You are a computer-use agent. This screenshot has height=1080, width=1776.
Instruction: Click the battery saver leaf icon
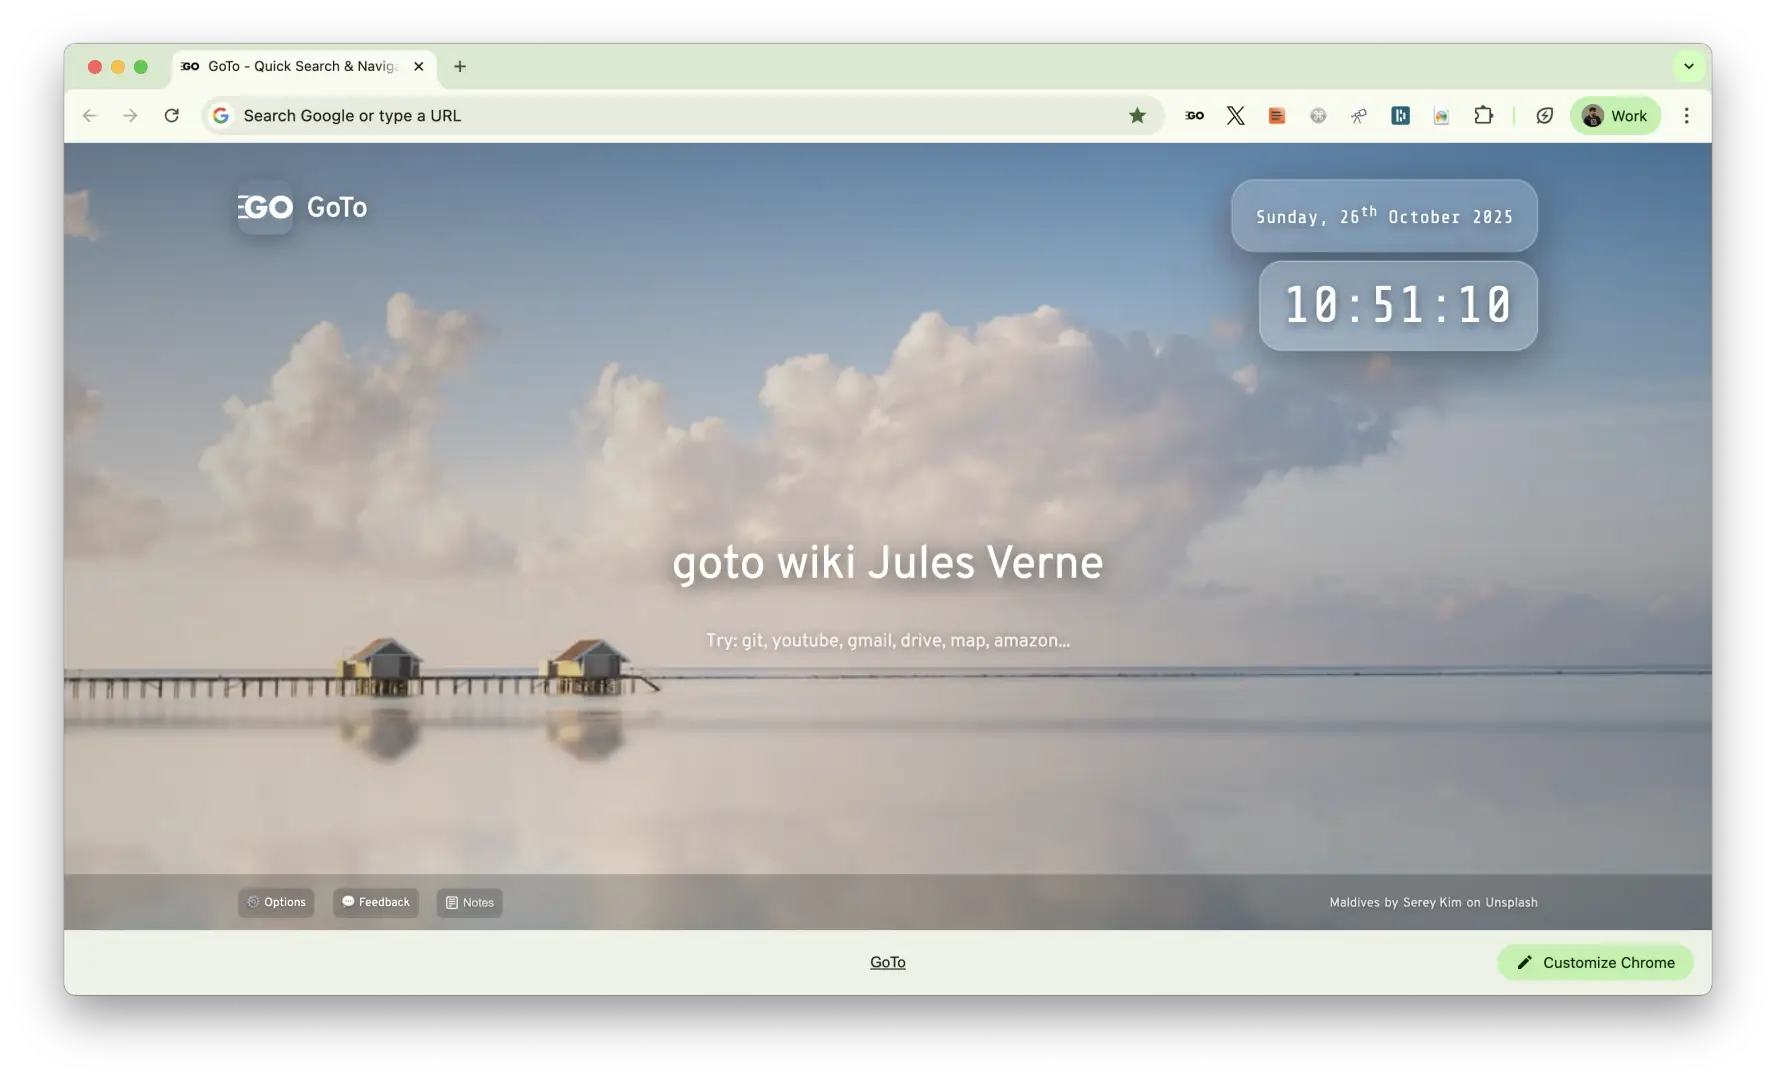(1544, 115)
